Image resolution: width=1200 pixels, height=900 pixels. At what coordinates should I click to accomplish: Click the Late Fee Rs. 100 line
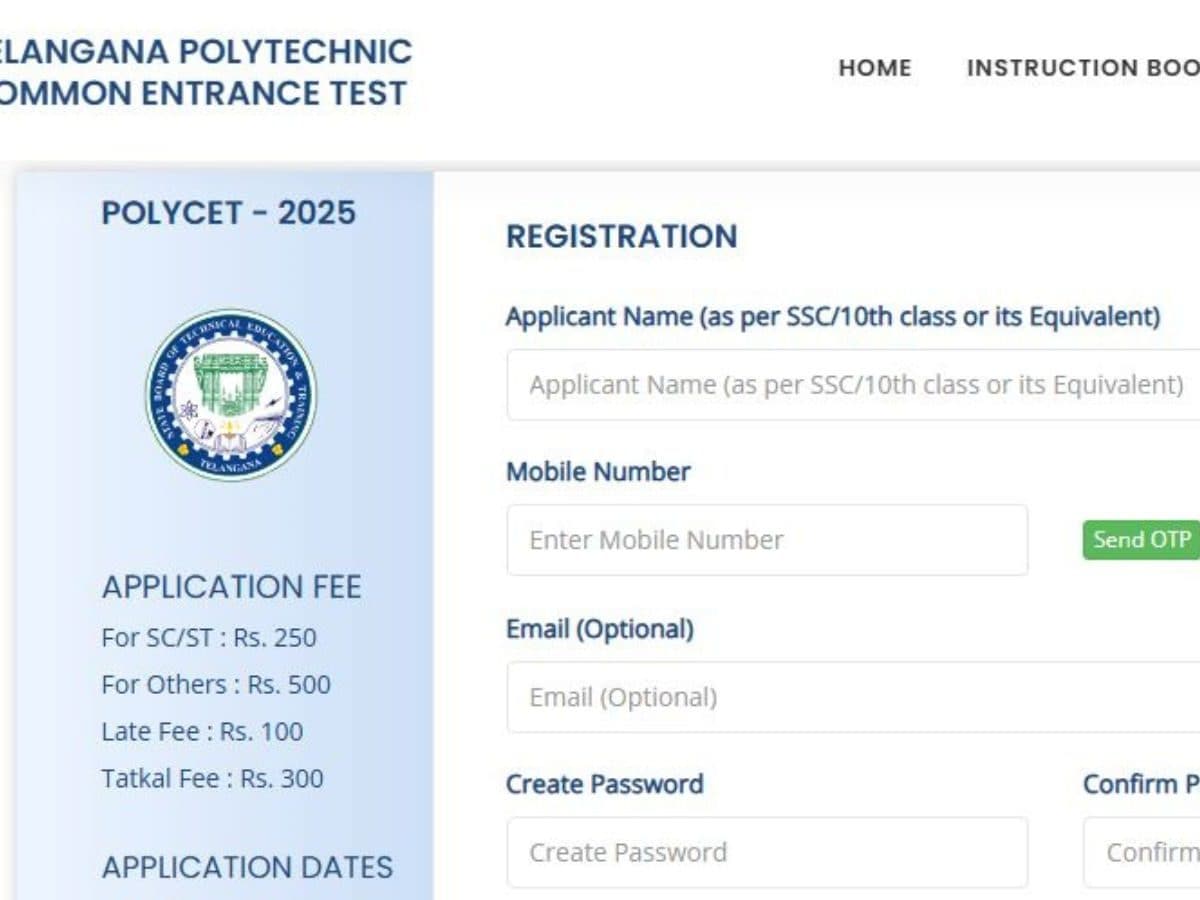click(x=202, y=732)
